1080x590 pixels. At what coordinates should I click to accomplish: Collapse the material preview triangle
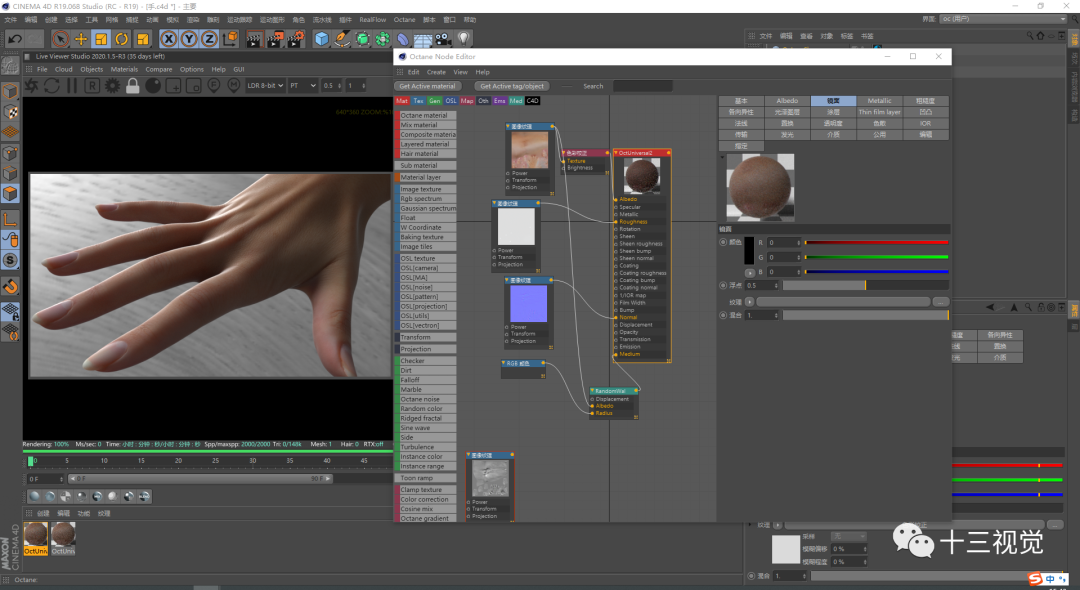coord(722,157)
